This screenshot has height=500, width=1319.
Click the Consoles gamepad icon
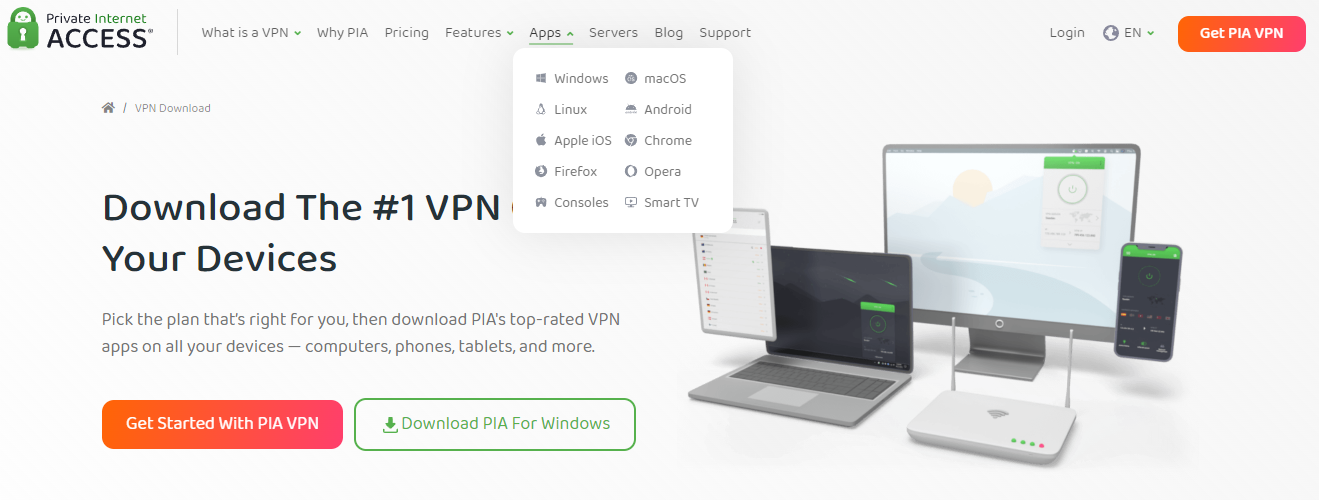coord(541,202)
